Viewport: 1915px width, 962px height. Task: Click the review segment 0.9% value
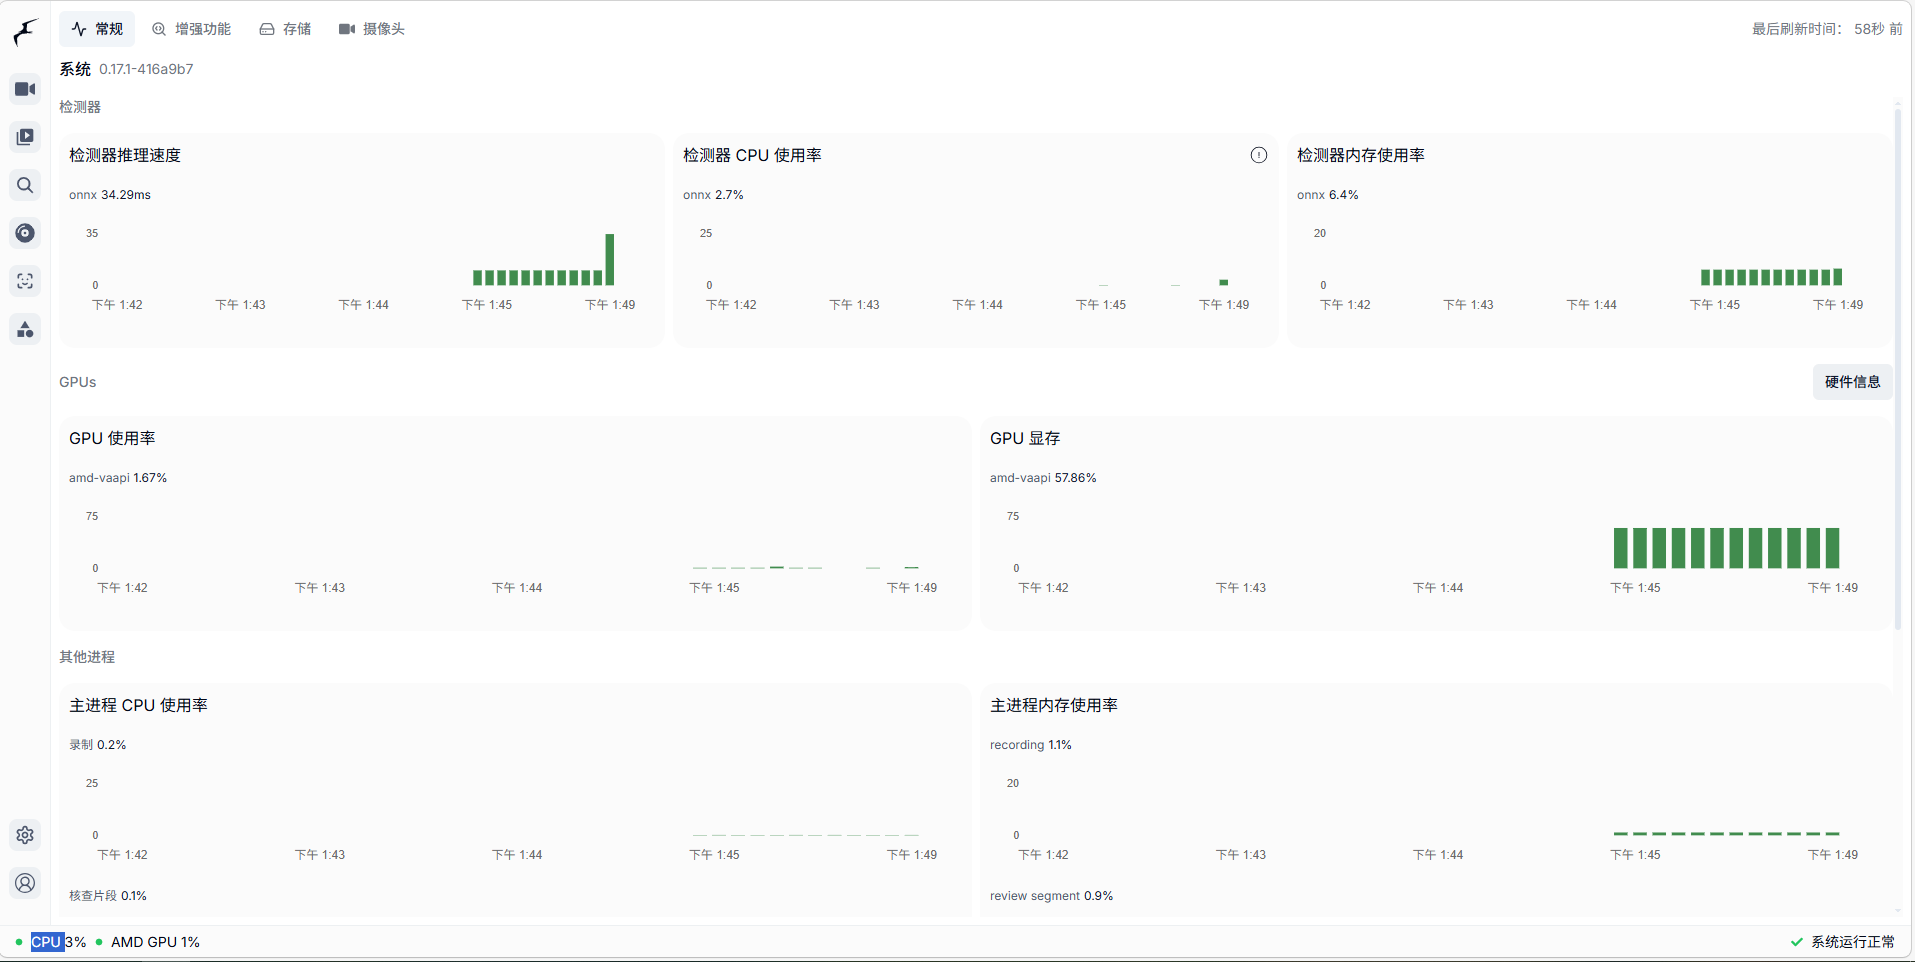click(1052, 896)
